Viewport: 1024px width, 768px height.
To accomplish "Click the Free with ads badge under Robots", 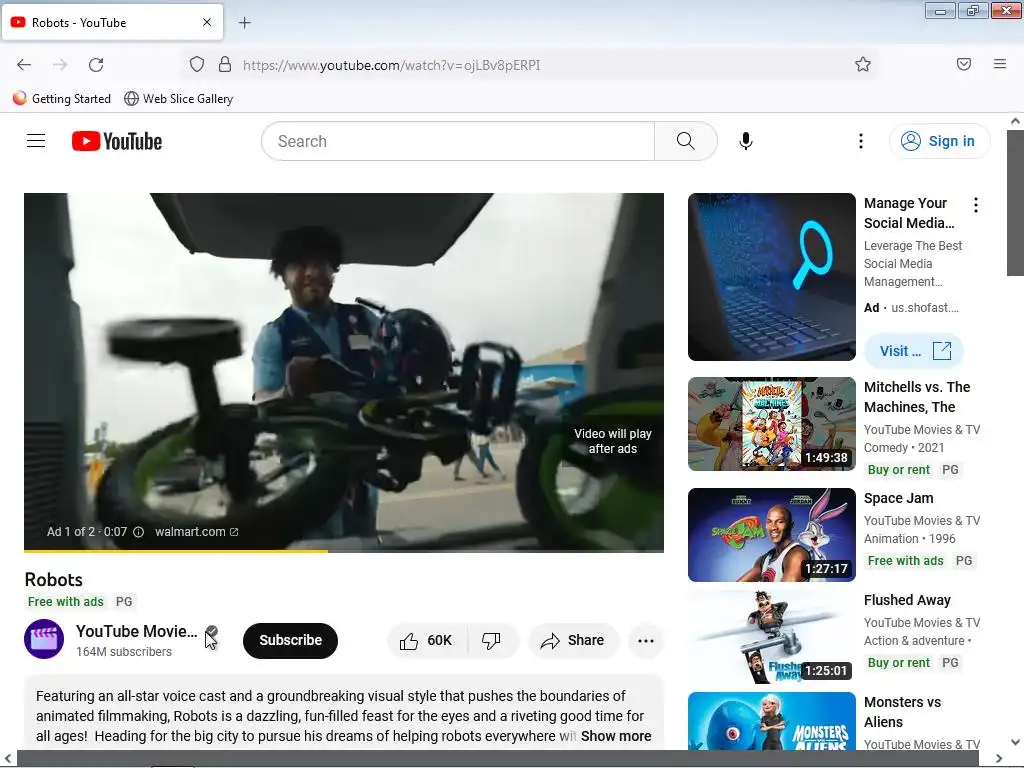I will pos(65,601).
